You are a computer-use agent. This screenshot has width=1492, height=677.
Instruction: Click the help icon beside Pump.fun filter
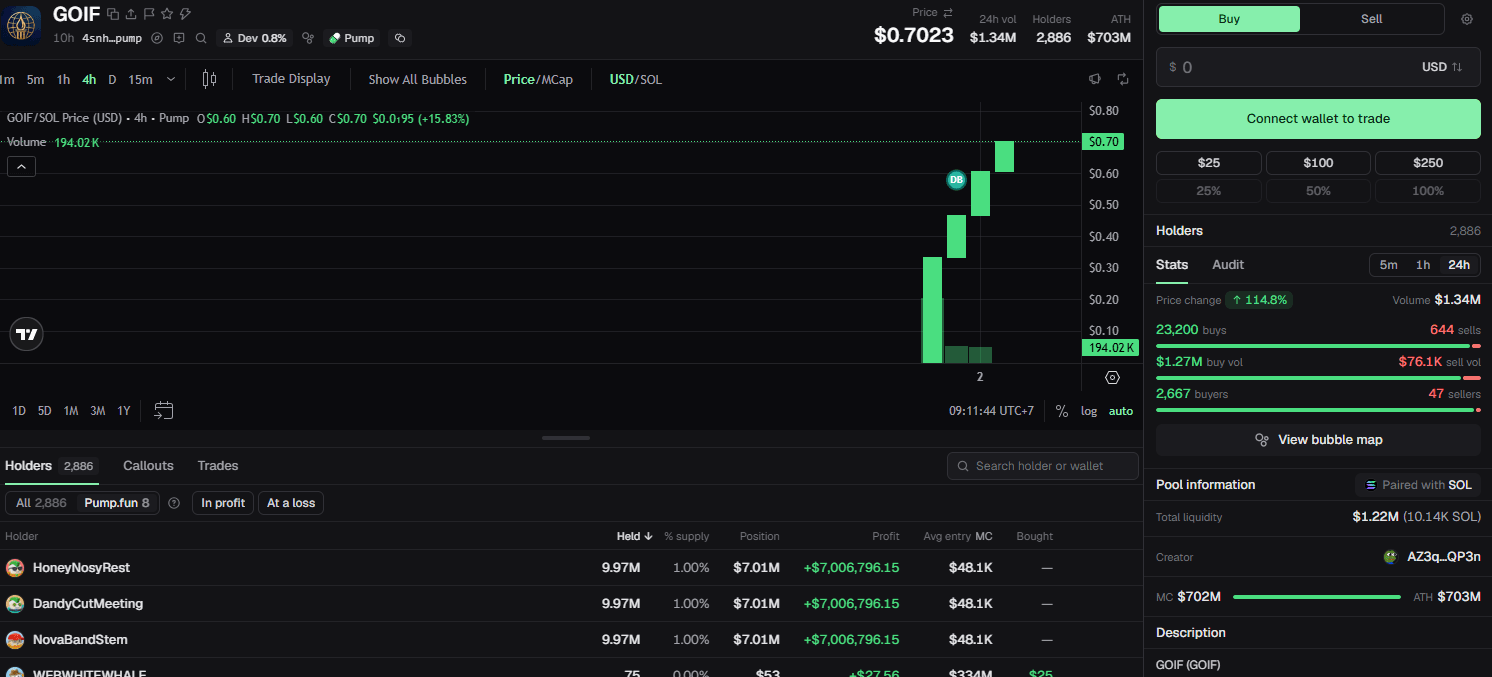pyautogui.click(x=174, y=503)
